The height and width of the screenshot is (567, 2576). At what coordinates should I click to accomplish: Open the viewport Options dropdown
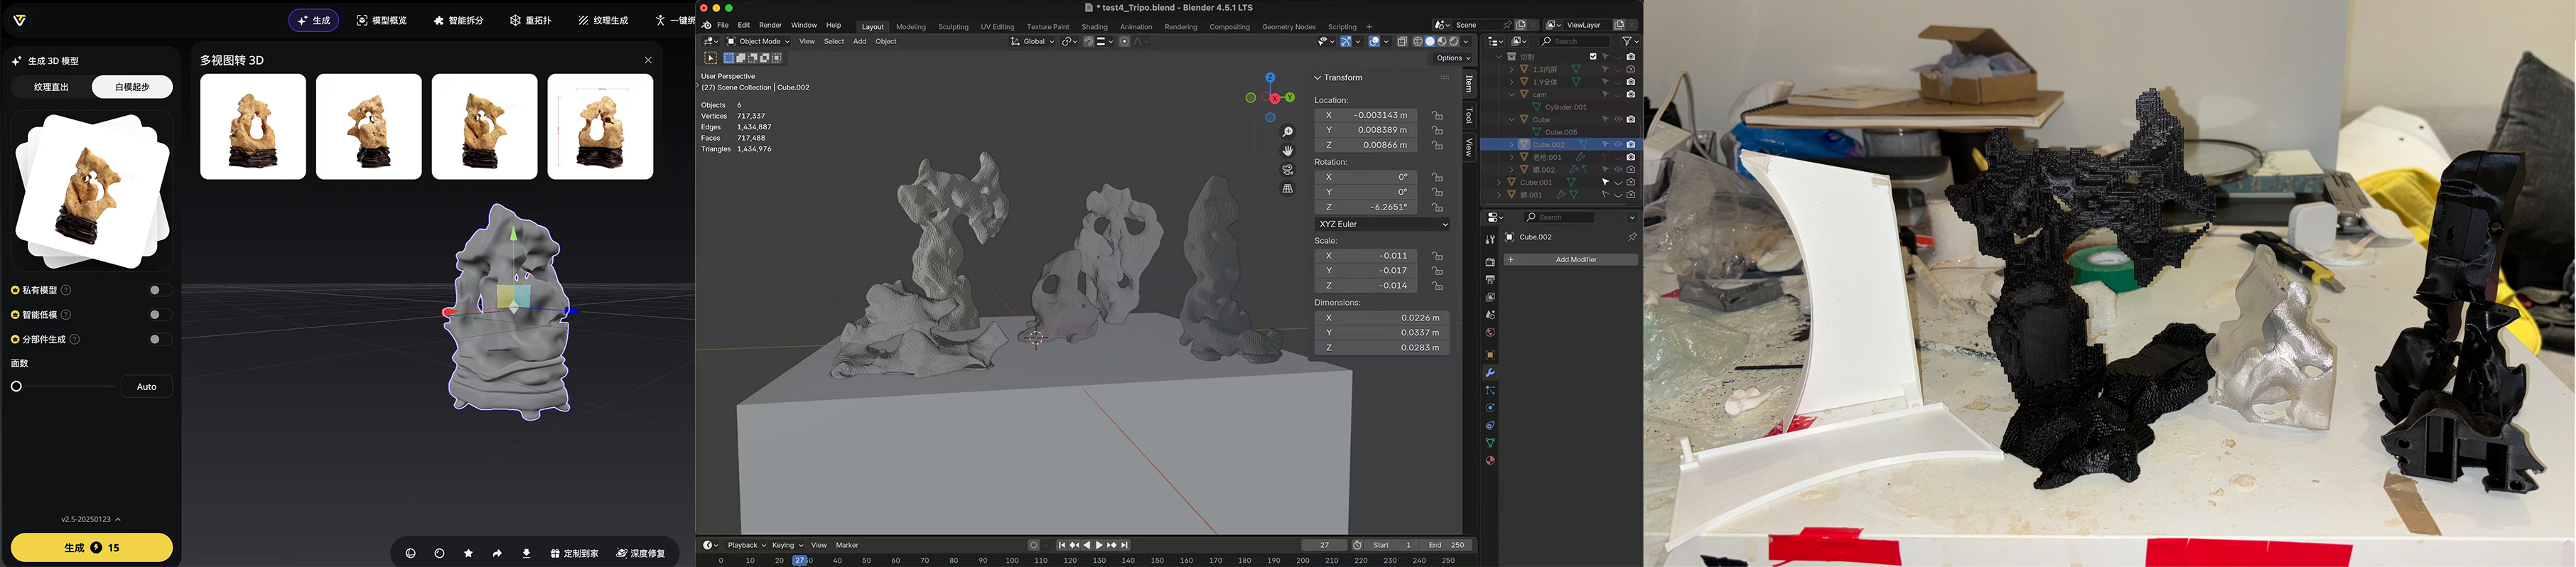(x=1453, y=58)
